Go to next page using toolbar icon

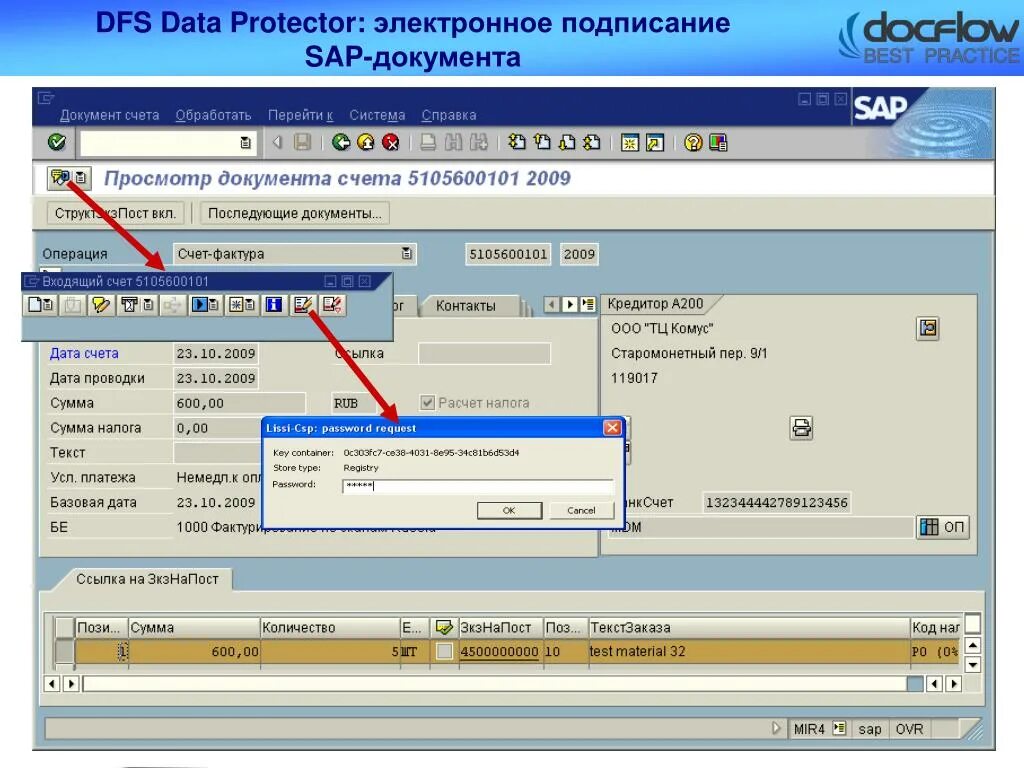(x=567, y=142)
